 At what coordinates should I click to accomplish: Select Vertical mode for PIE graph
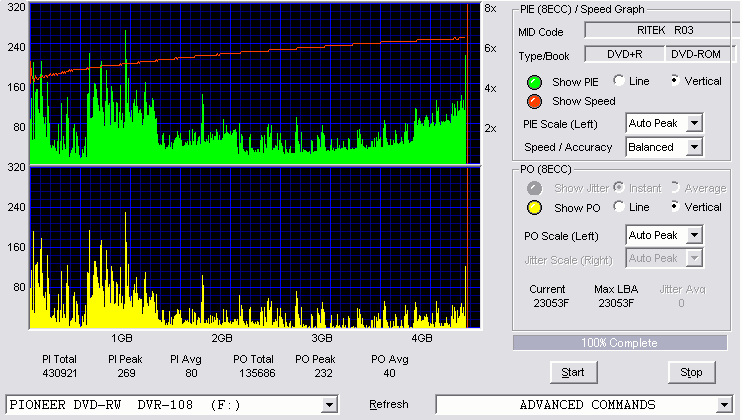[675, 80]
